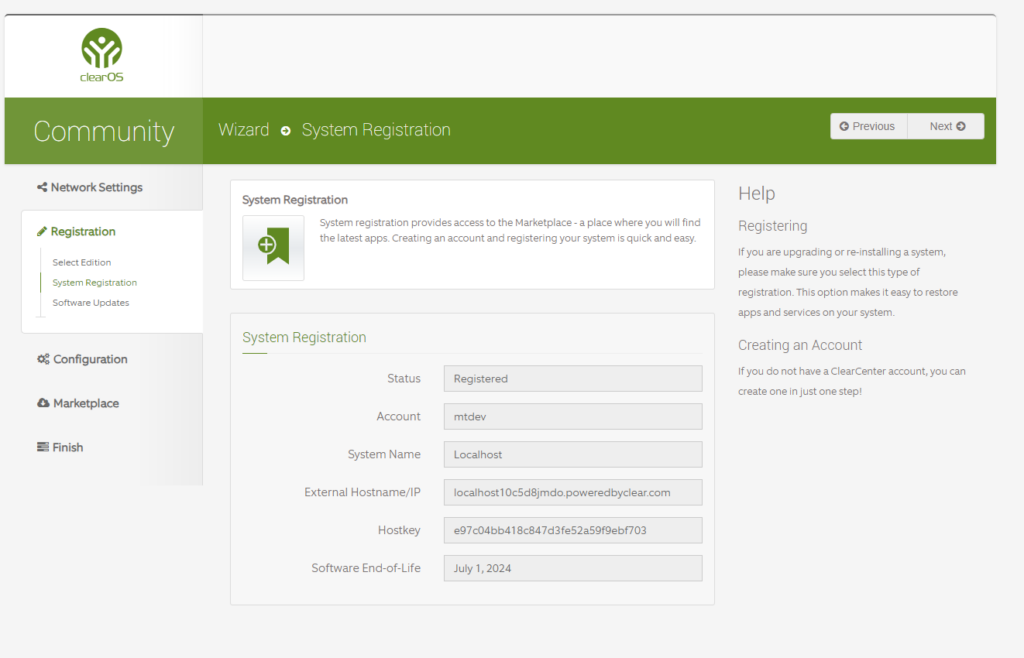Click the External Hostname/IP field

point(573,492)
